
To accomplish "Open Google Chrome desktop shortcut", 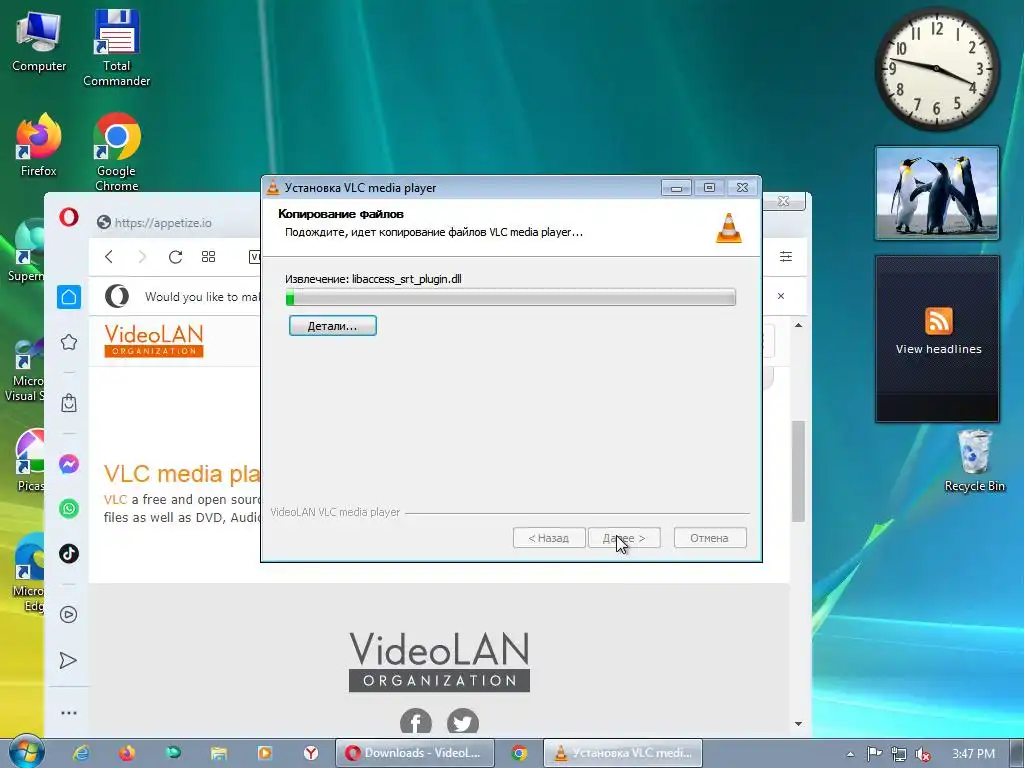I will (116, 152).
